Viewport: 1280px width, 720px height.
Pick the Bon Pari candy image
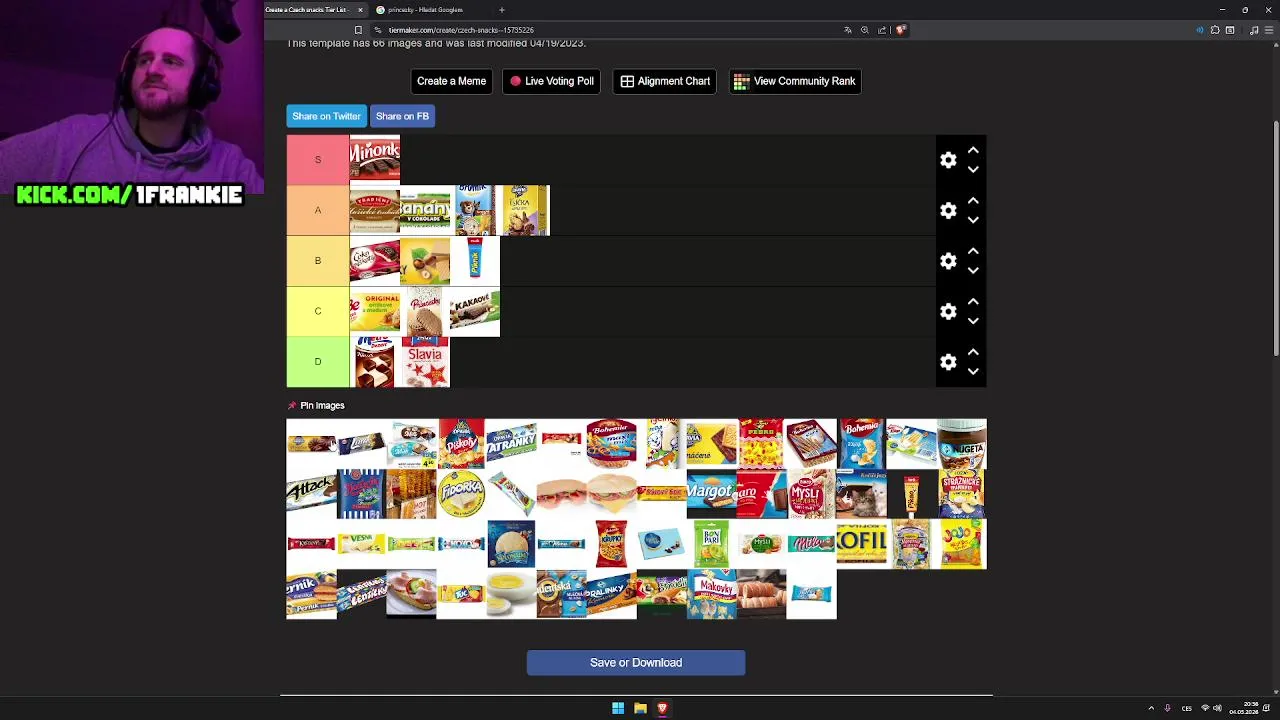711,544
